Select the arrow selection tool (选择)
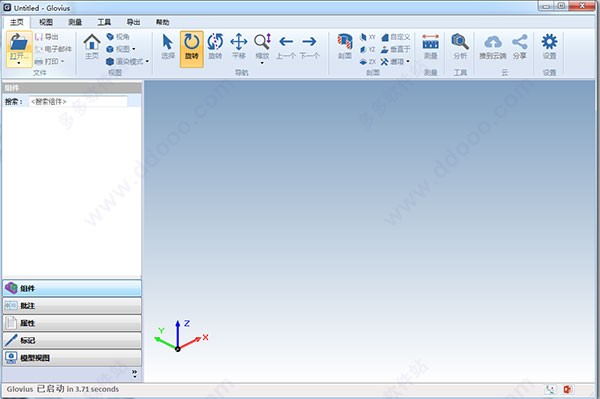 [168, 47]
